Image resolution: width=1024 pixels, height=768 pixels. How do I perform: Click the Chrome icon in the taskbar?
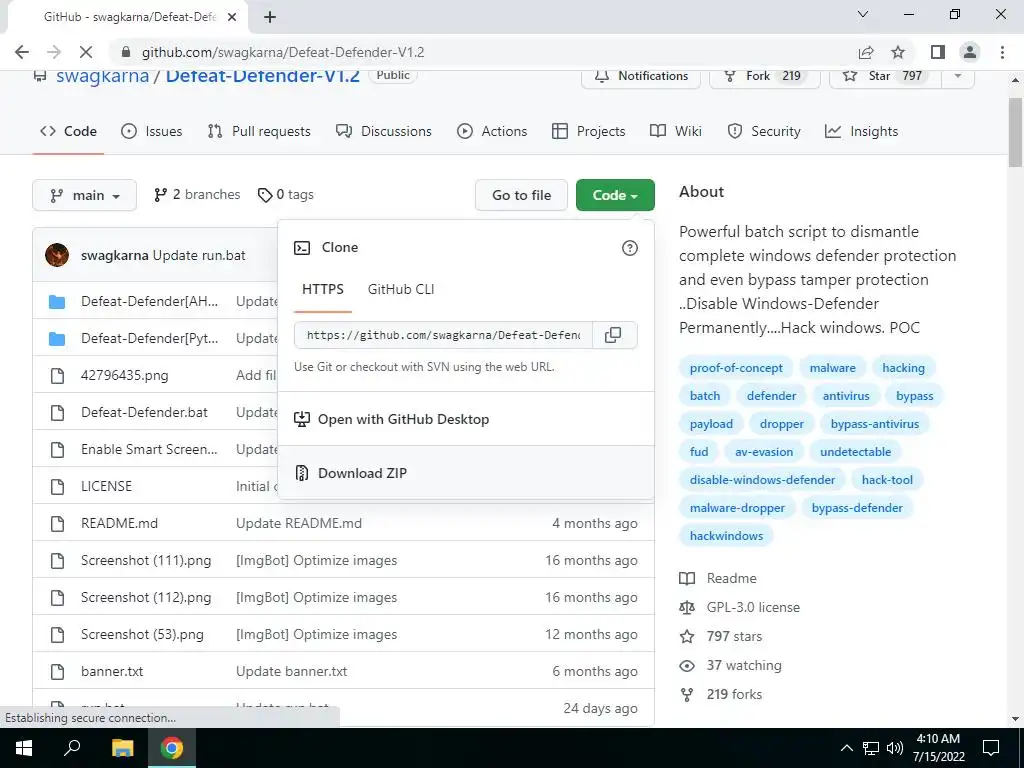(x=172, y=748)
